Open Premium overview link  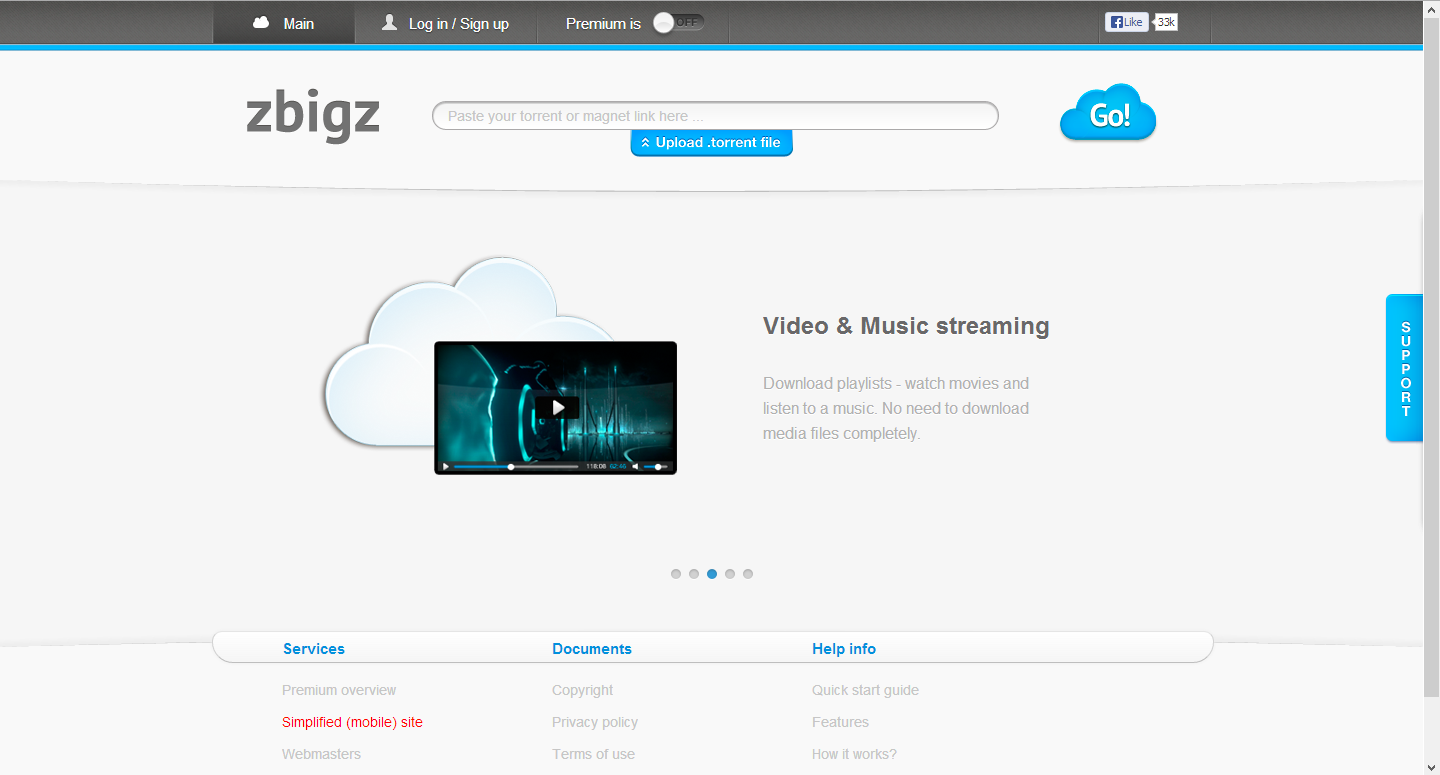[339, 690]
